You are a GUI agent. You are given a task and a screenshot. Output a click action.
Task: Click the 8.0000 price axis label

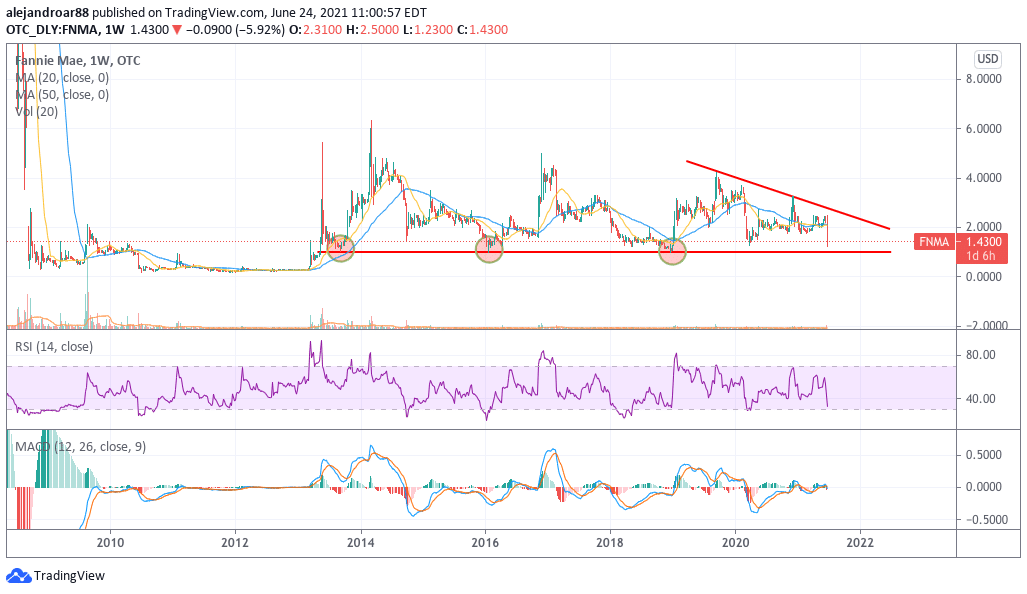coord(984,79)
